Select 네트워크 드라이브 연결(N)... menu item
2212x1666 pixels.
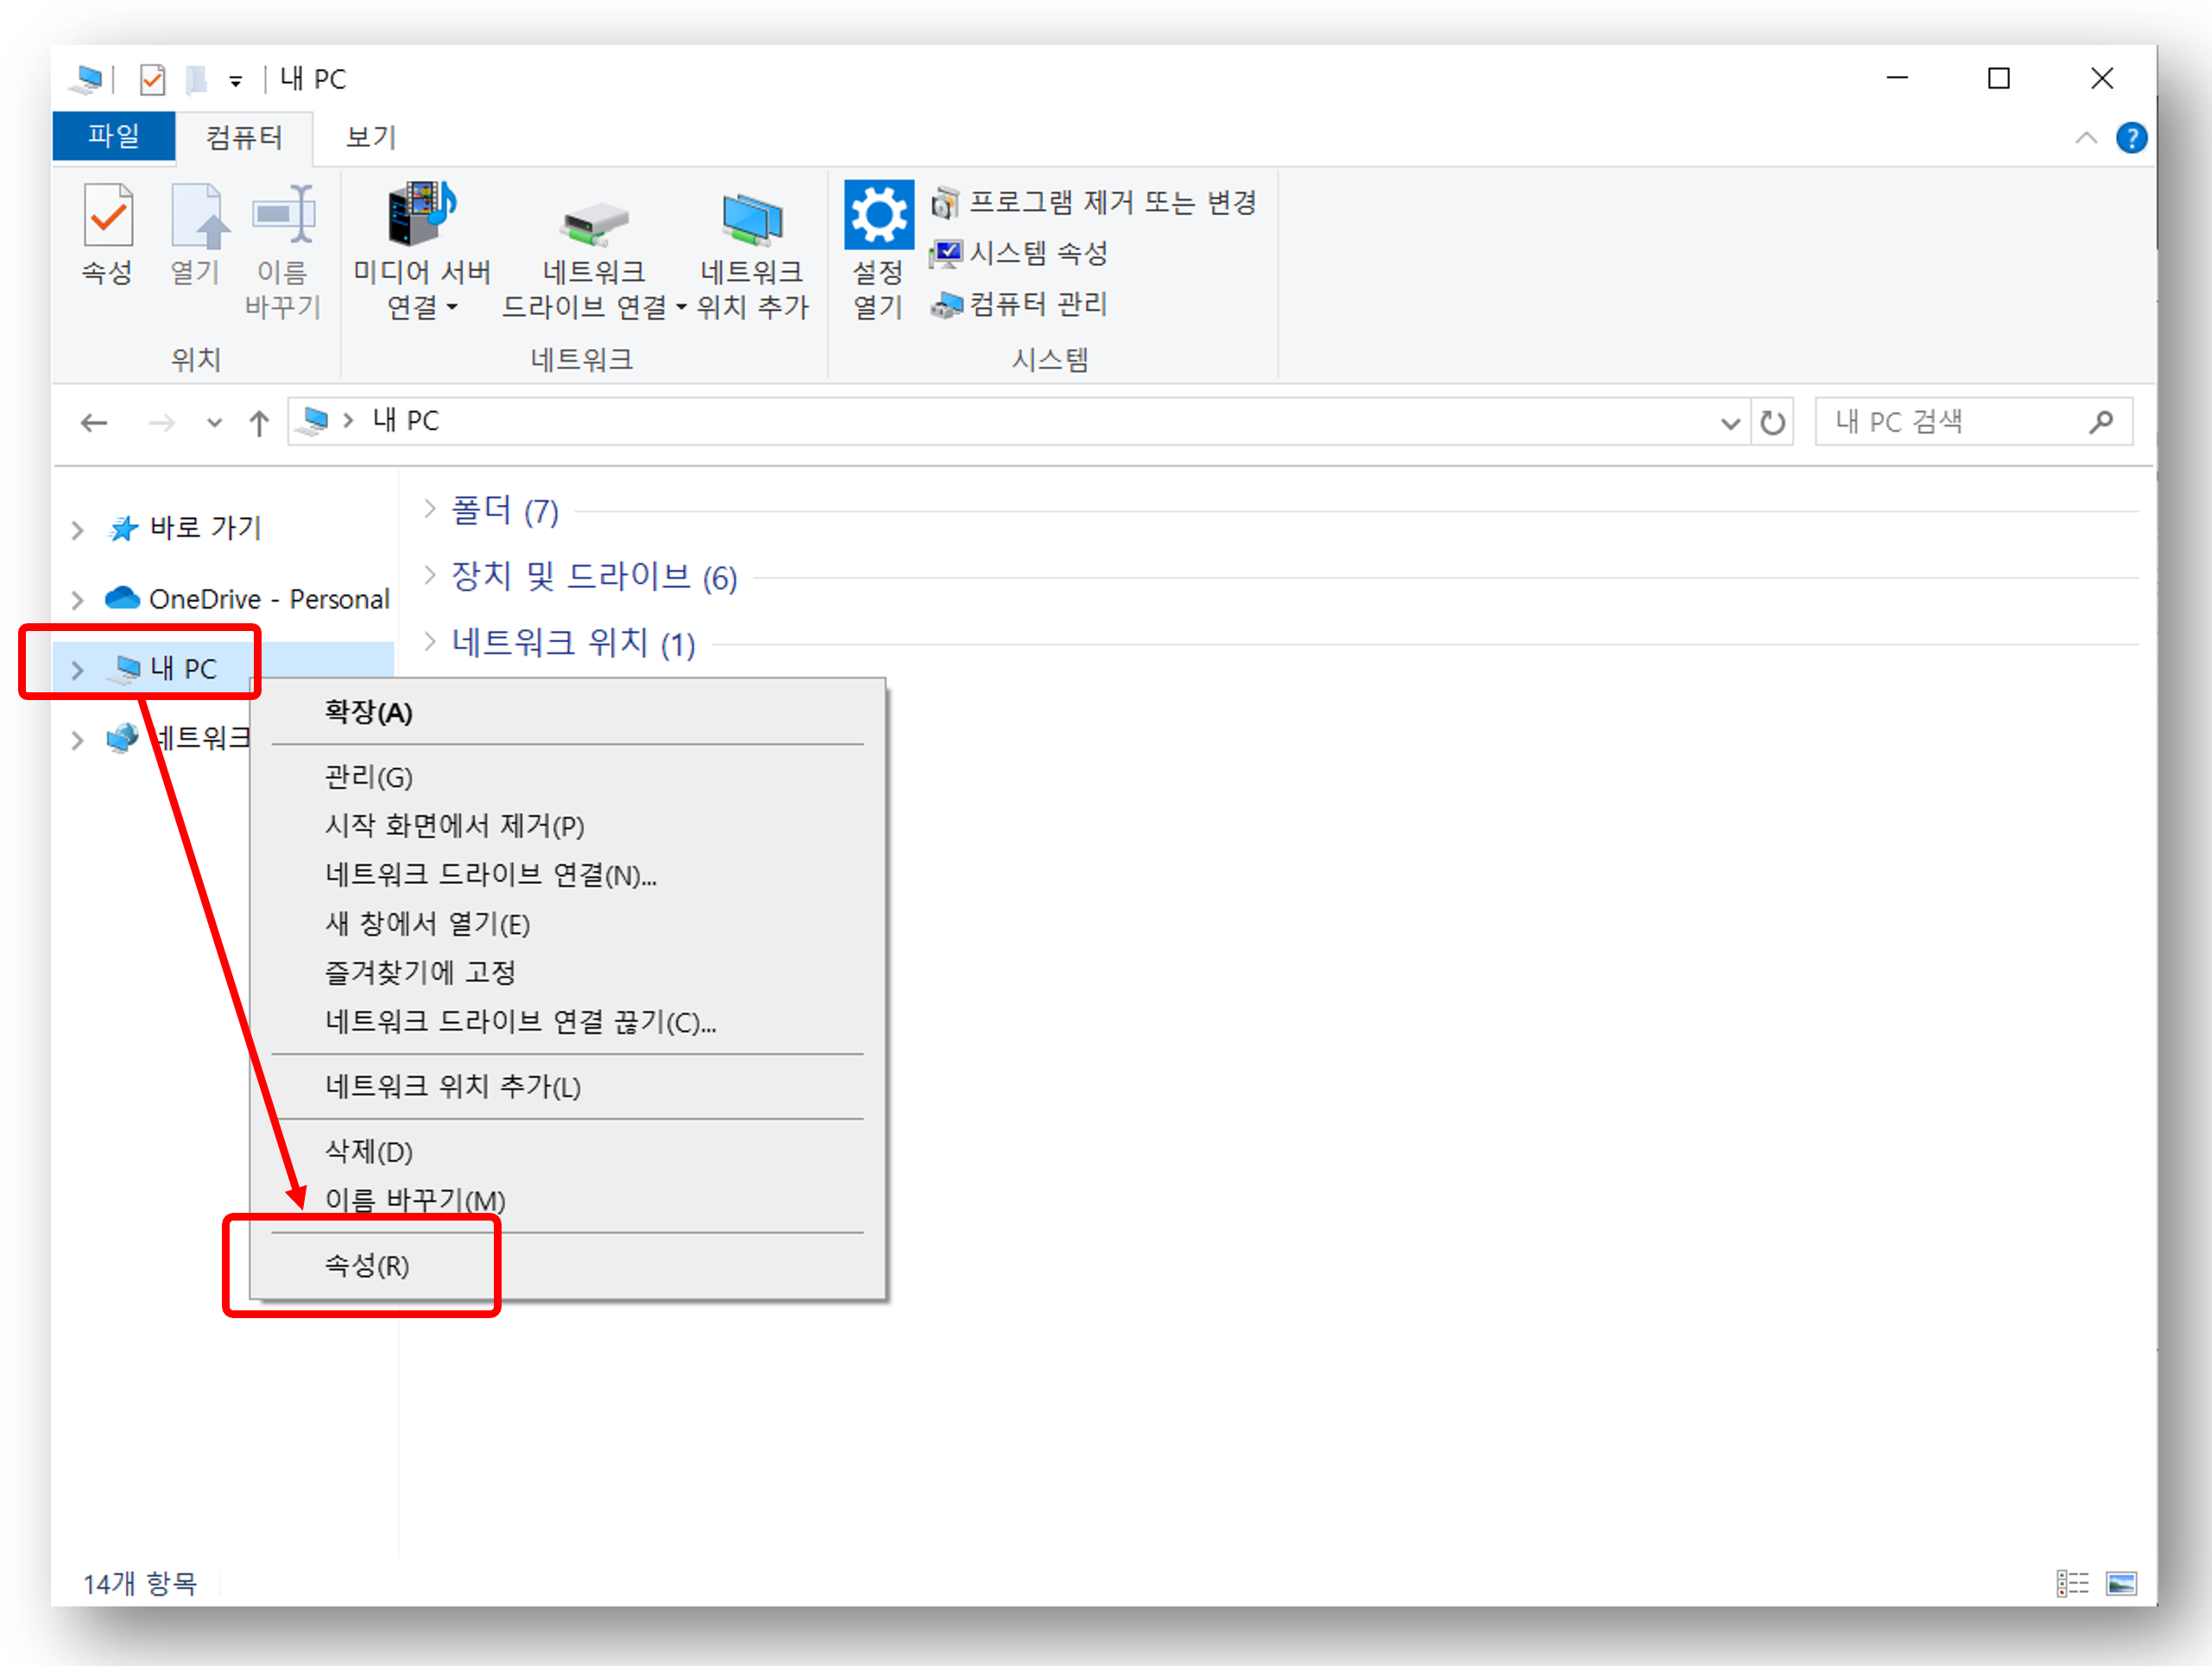point(567,874)
